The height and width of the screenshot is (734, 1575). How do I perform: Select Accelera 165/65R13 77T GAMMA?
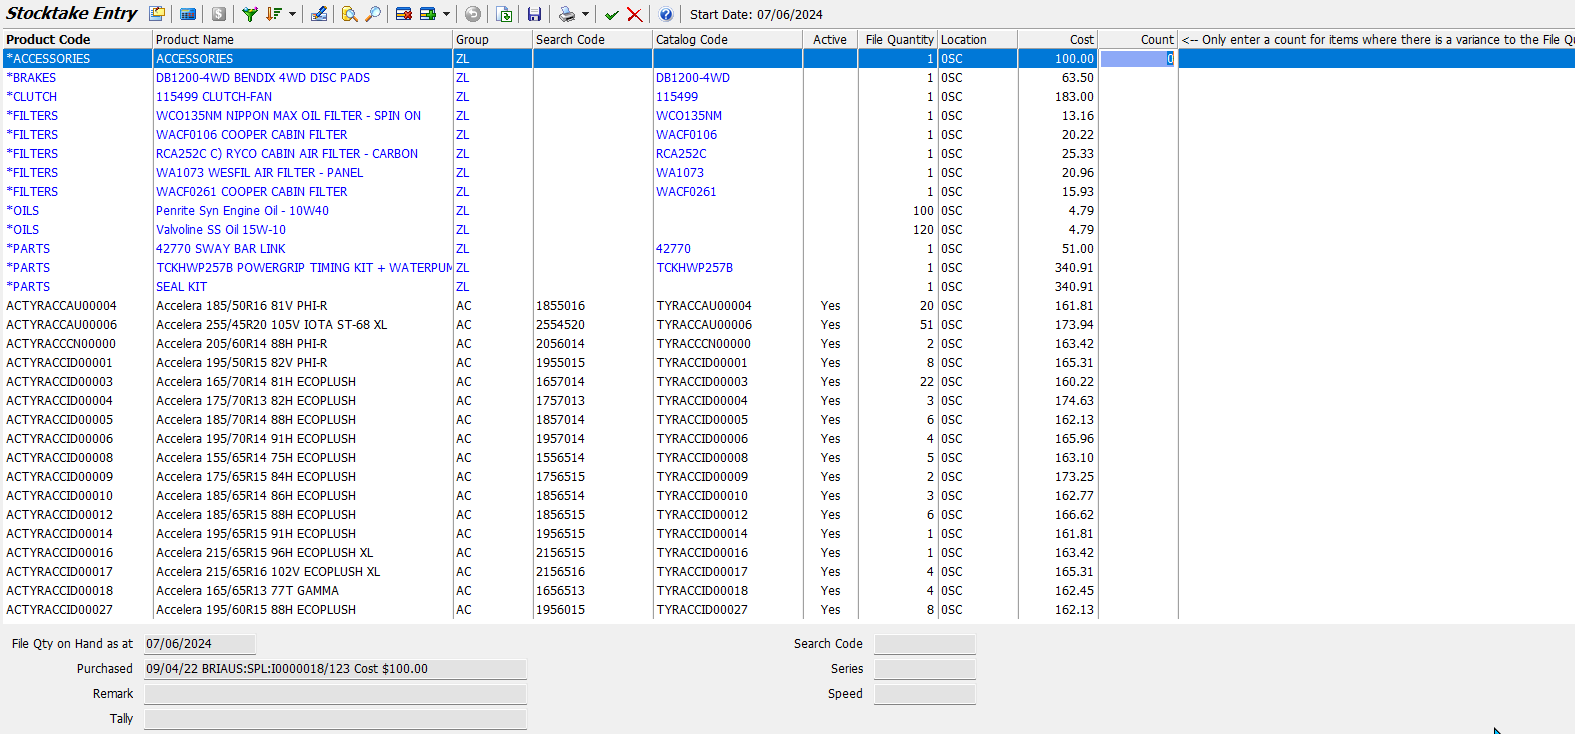coord(247,591)
